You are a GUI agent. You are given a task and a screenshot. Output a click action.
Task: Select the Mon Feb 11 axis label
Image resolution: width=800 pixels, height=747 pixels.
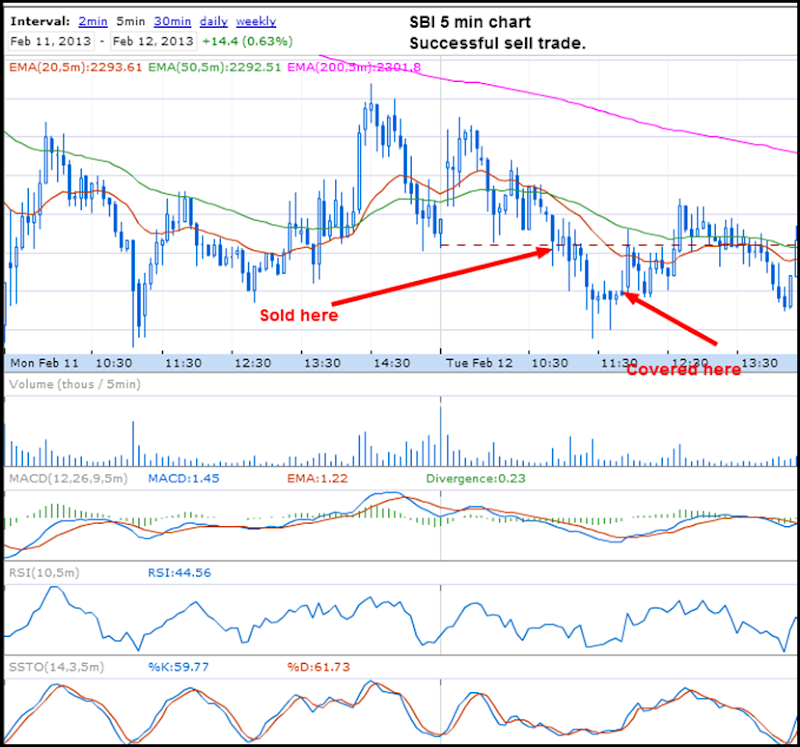(x=45, y=363)
